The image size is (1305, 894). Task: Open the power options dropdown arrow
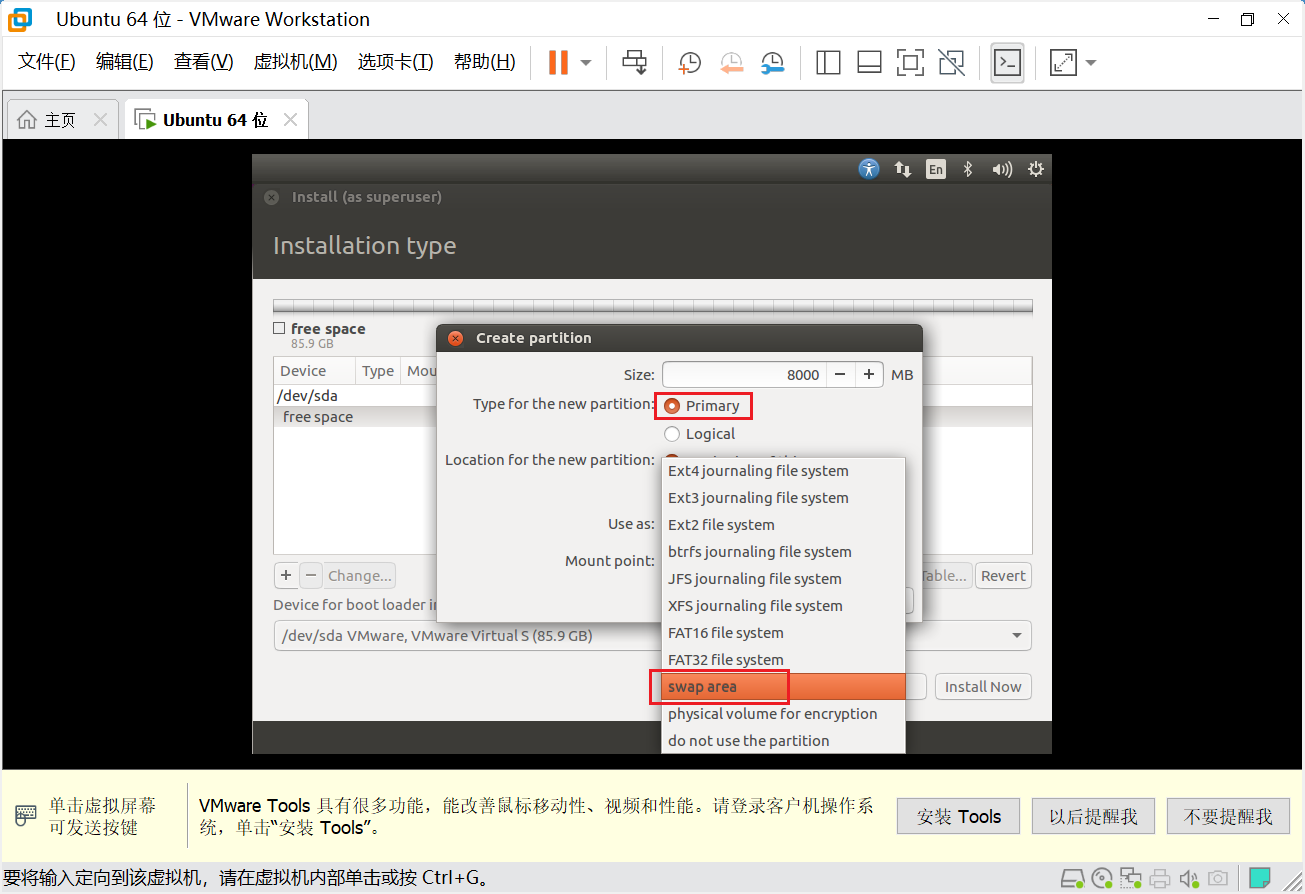pos(586,62)
